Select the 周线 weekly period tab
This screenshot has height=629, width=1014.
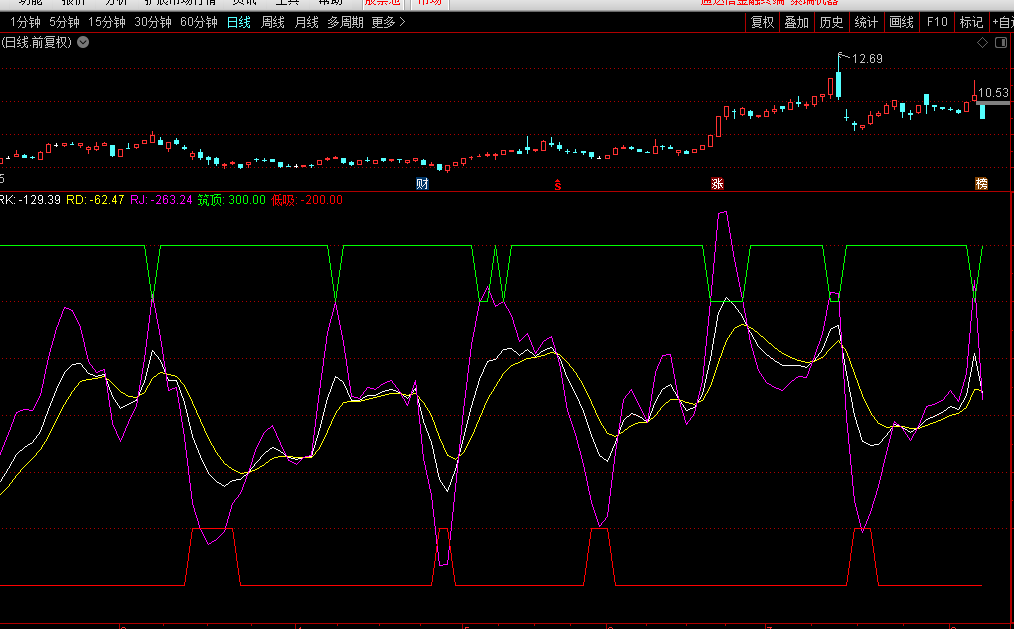click(272, 22)
